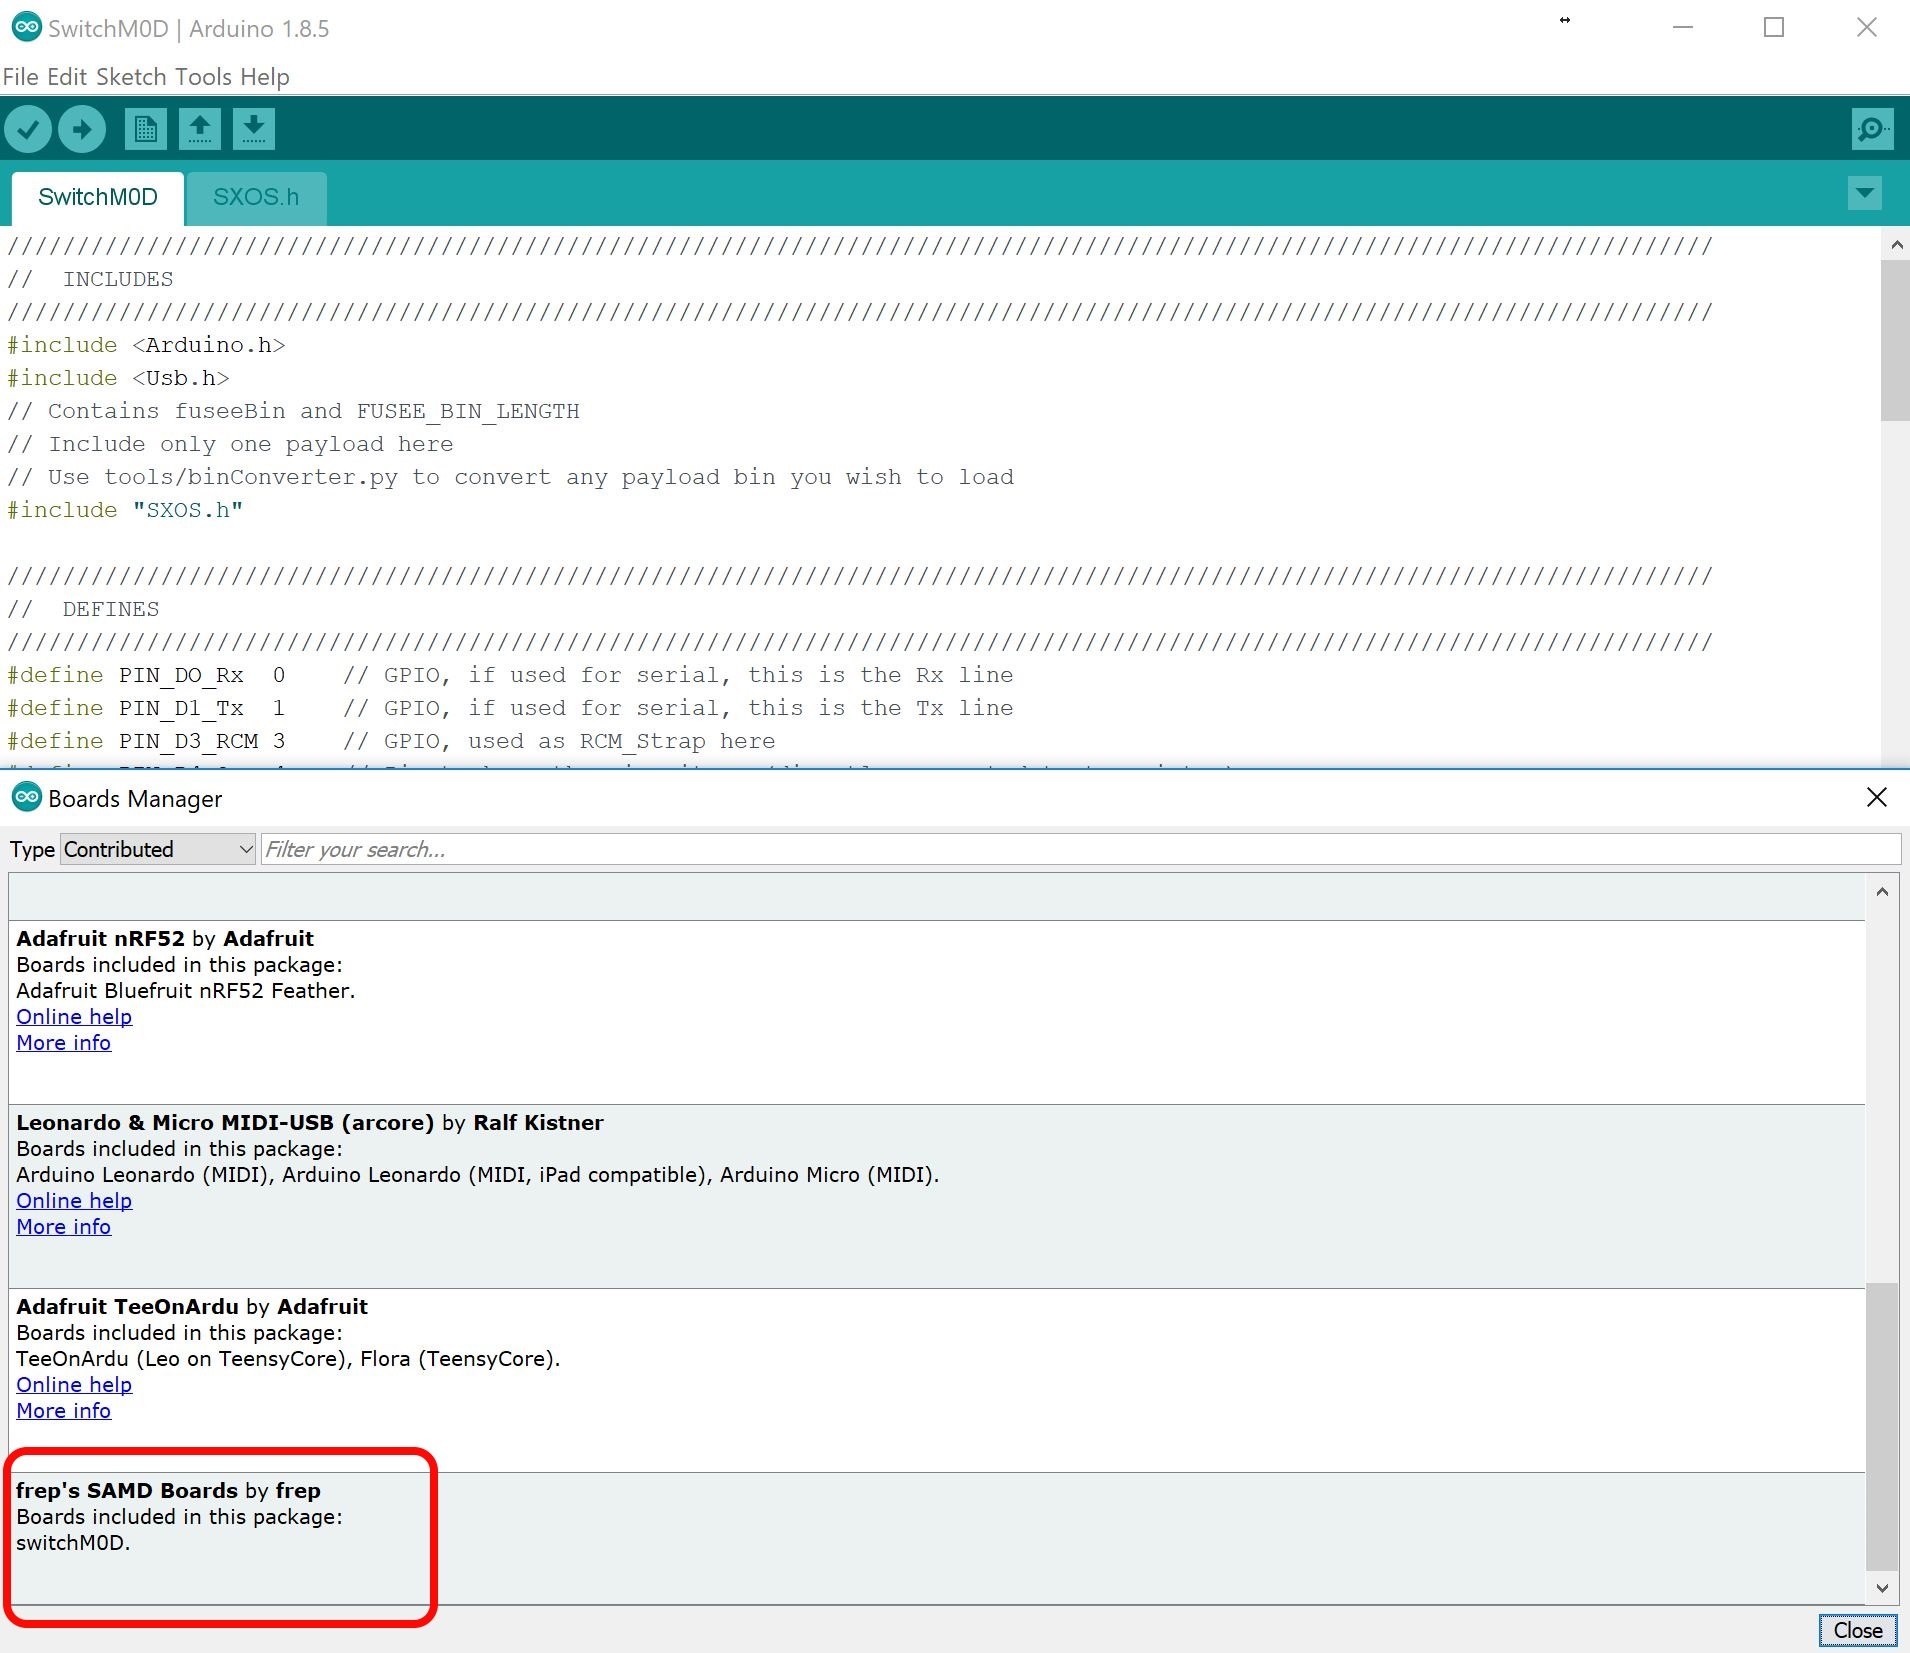This screenshot has height=1653, width=1910.
Task: Select the Adafruit TeeOnArdu package title
Action: [192, 1306]
